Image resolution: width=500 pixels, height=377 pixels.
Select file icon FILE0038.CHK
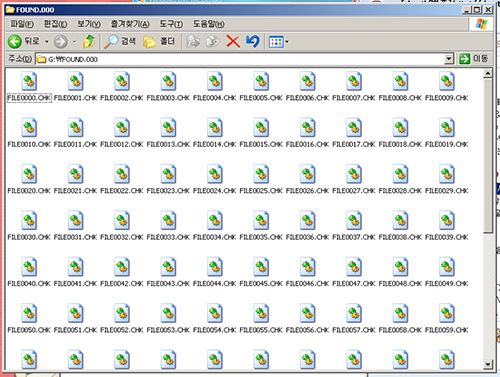pos(400,220)
